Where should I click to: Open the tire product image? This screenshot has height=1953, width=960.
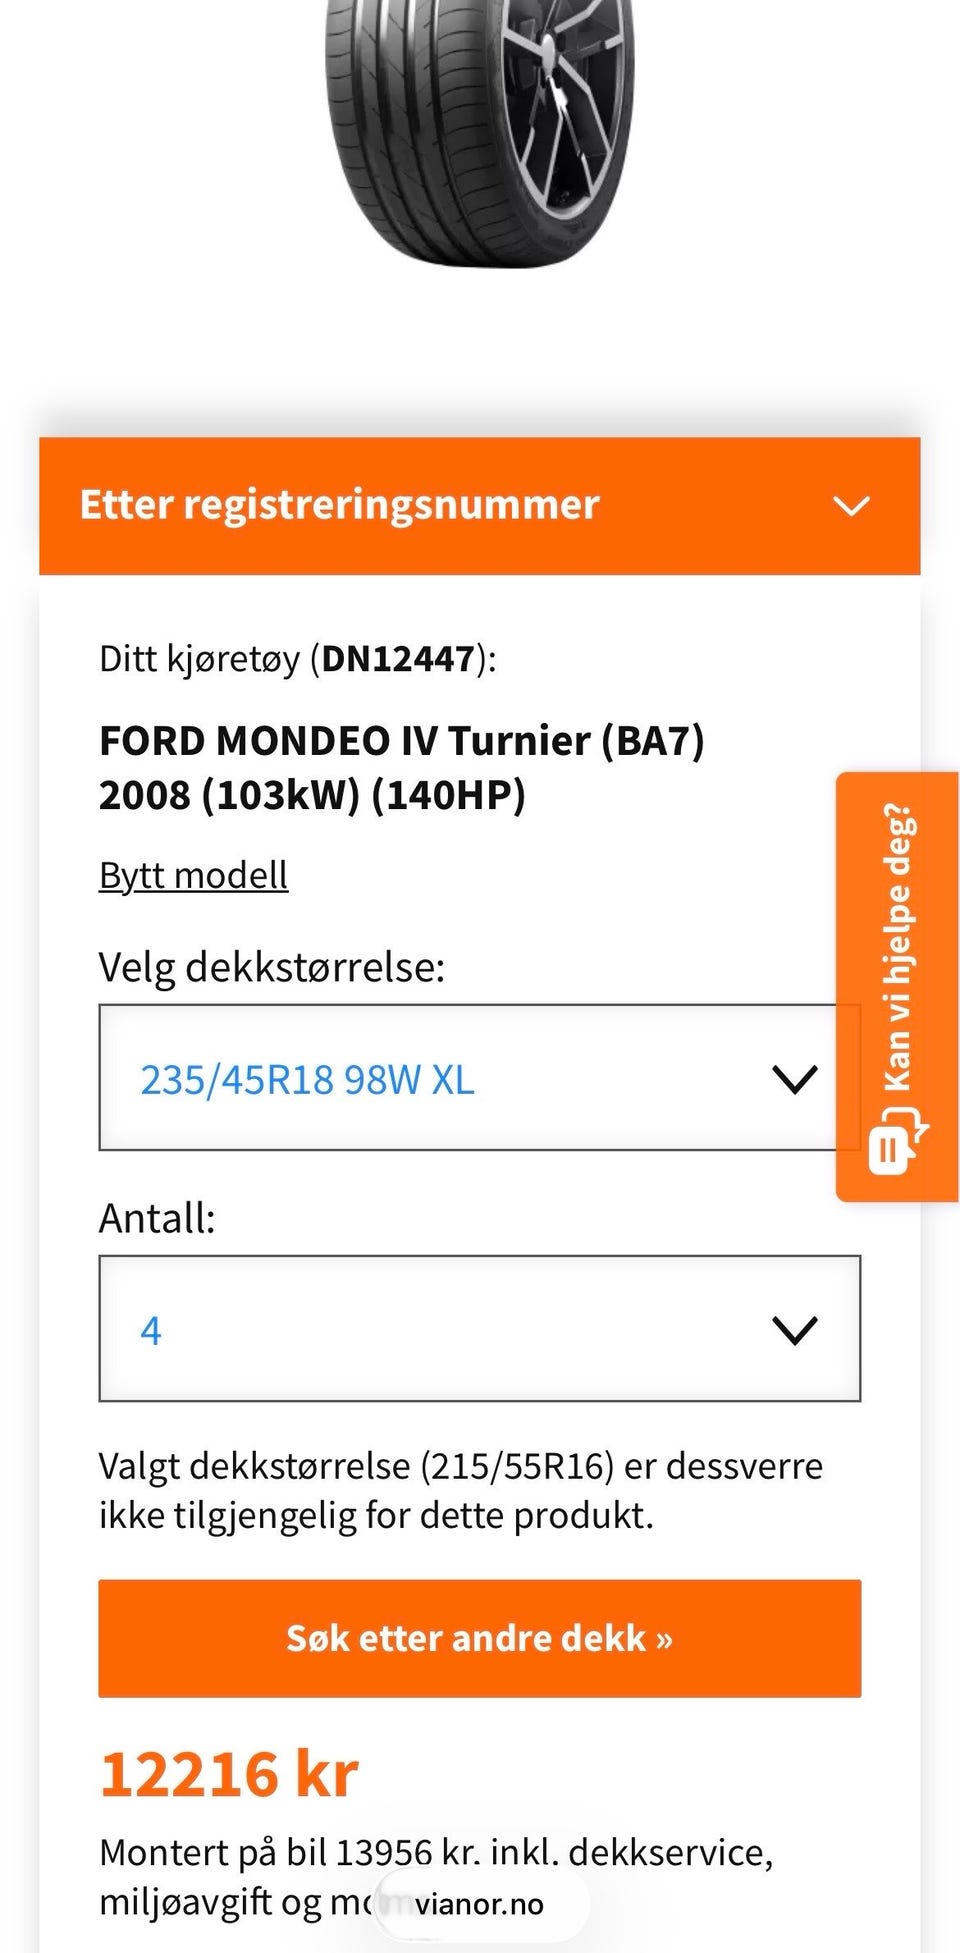(x=479, y=133)
